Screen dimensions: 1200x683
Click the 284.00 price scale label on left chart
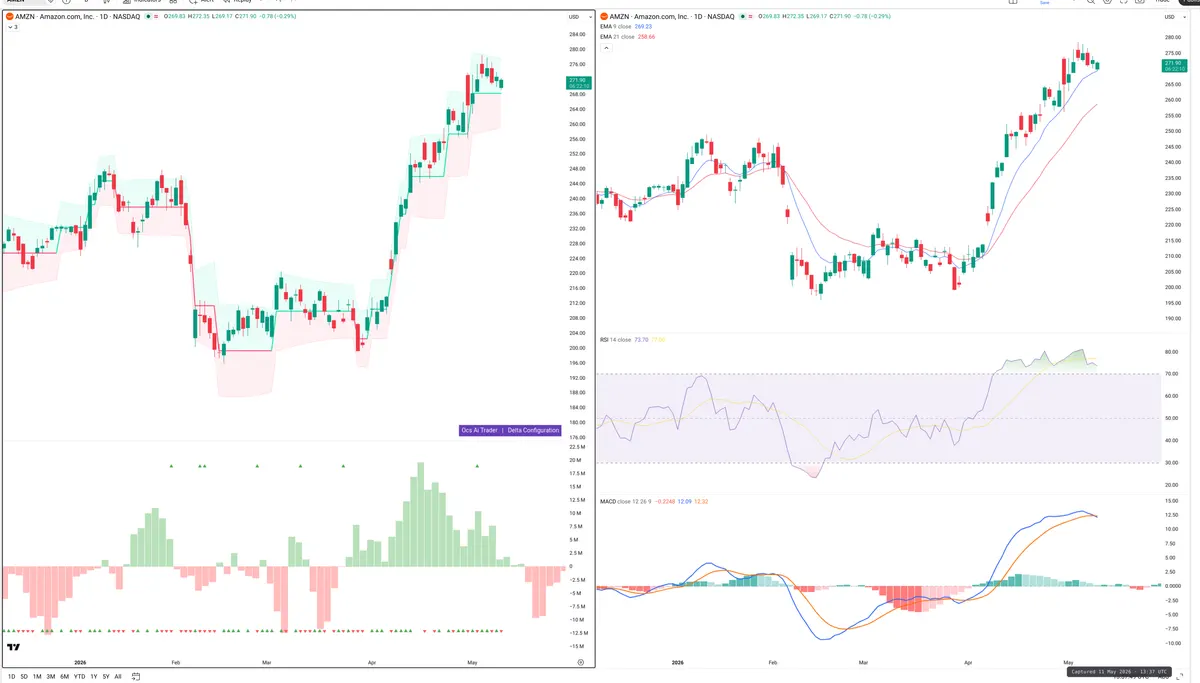click(576, 35)
